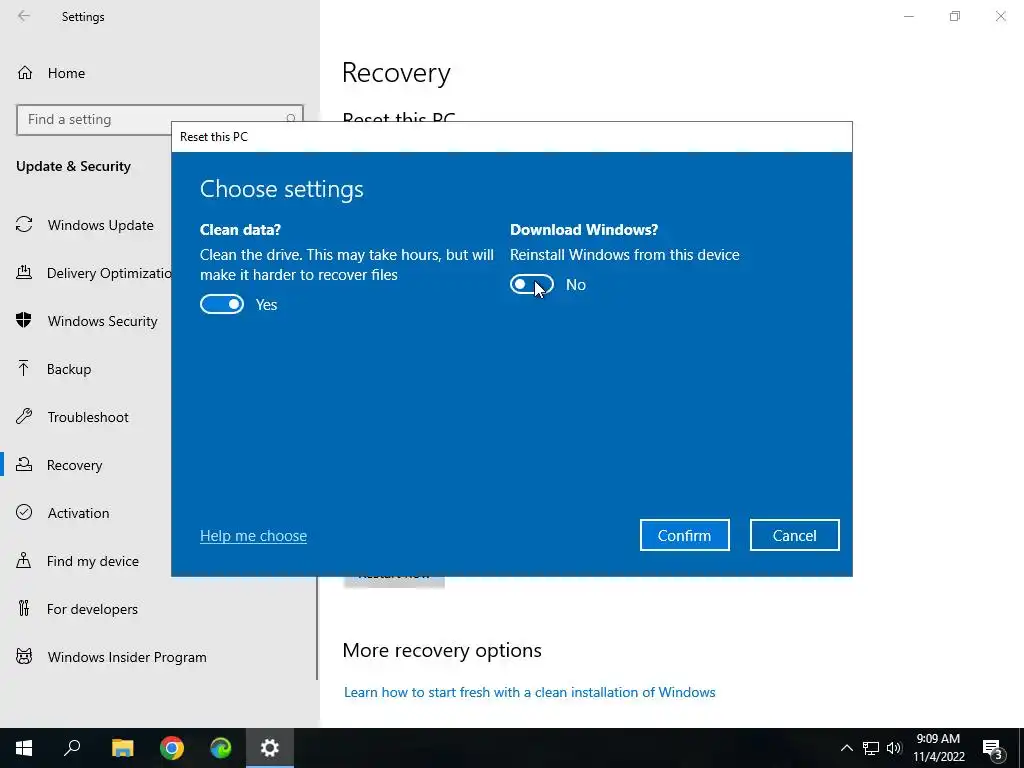Click the Delivery Optimization icon
1024x768 pixels.
click(24, 272)
